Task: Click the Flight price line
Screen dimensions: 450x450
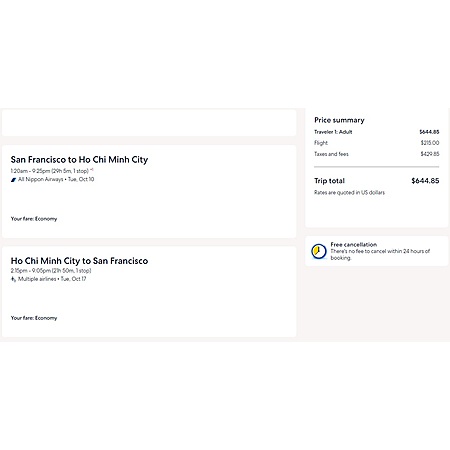Action: point(377,143)
